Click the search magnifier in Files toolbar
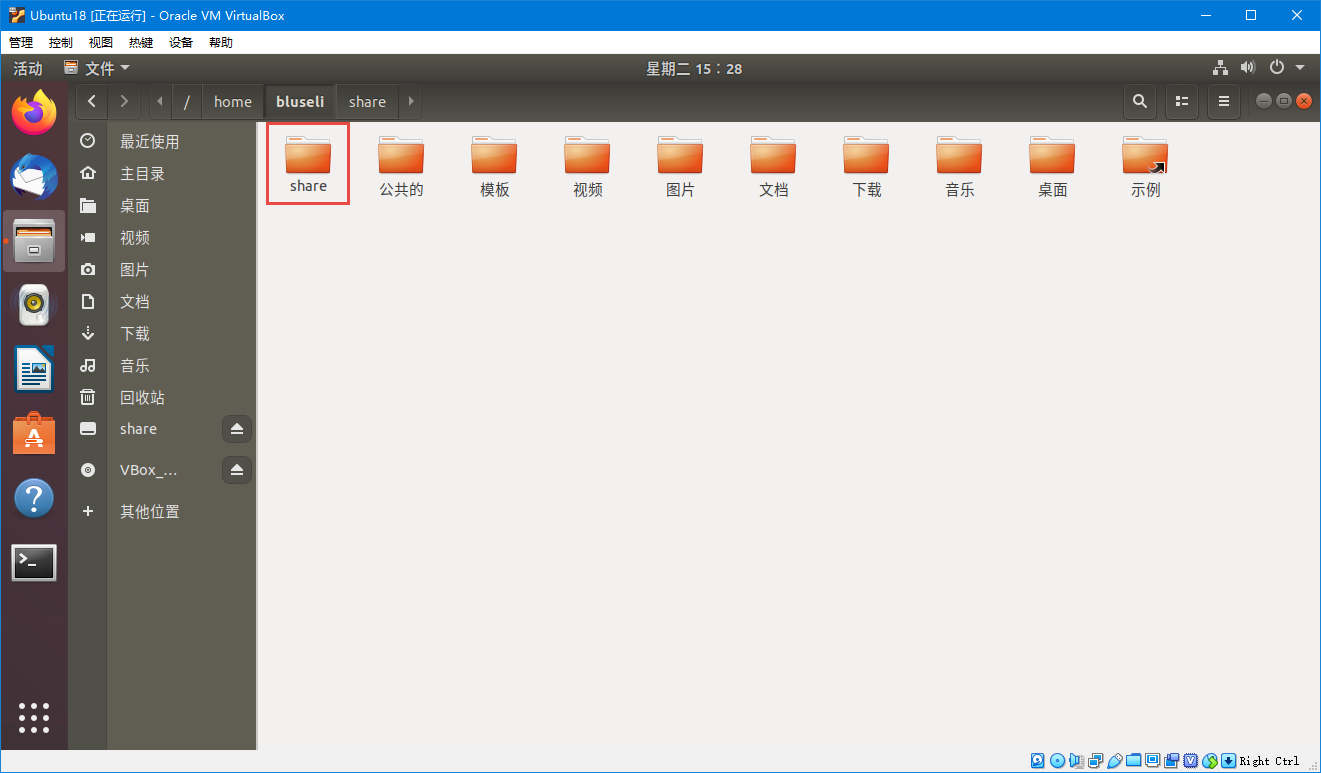The width and height of the screenshot is (1321, 773). [x=1139, y=101]
